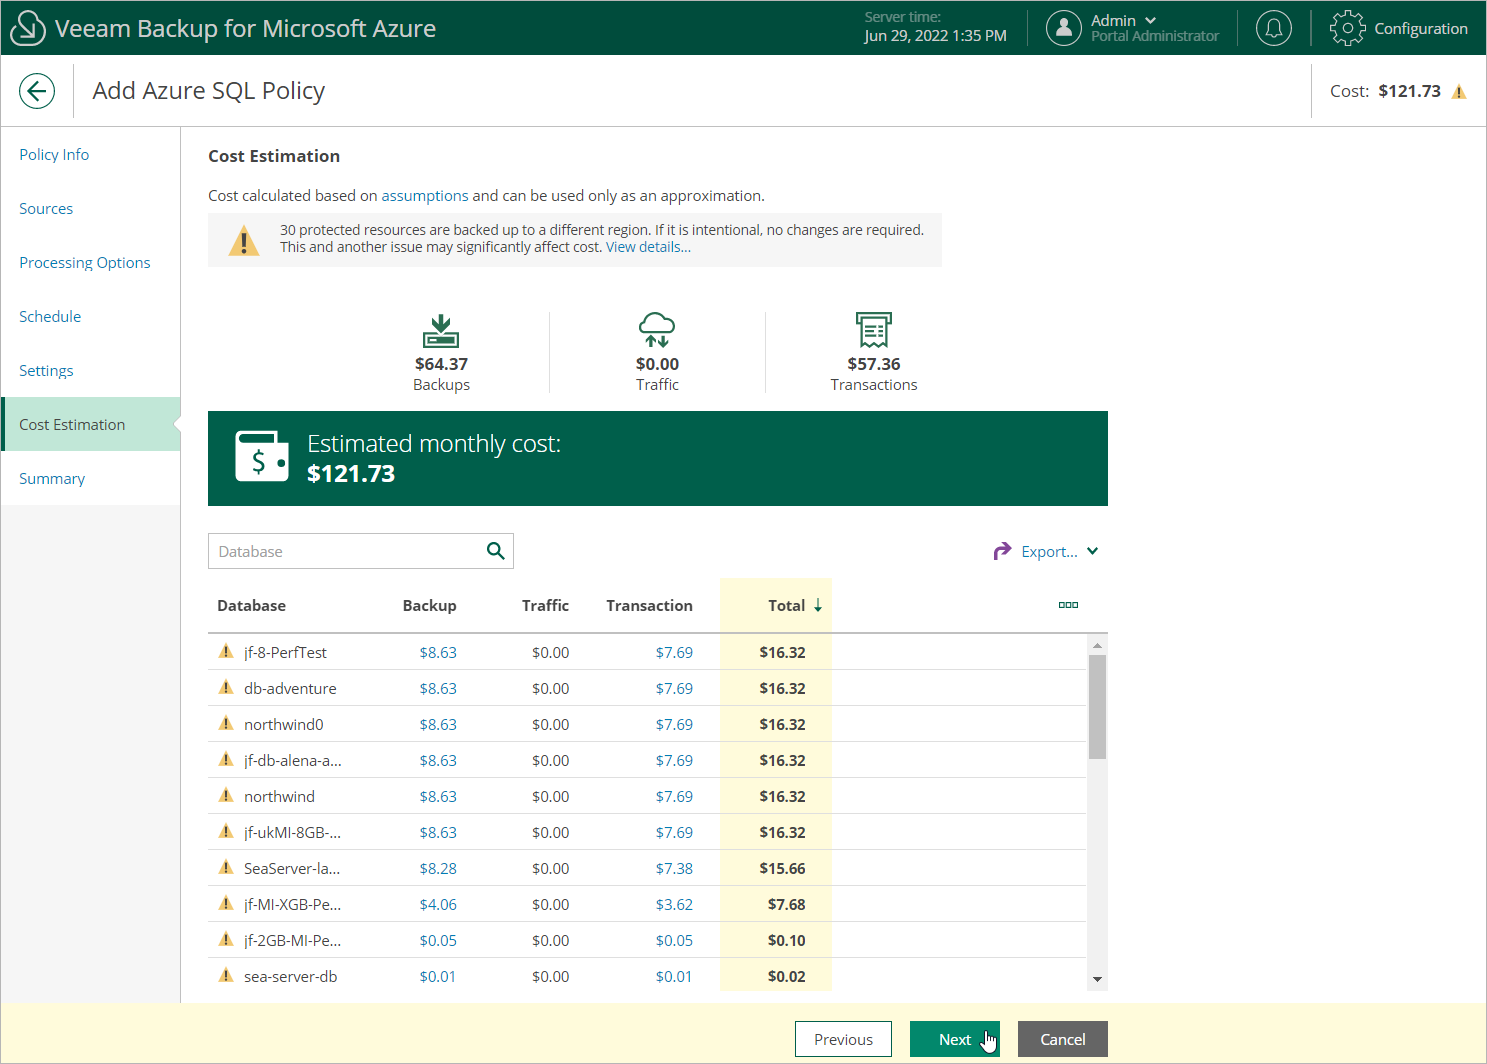1487x1064 pixels.
Task: Click the Admin user avatar icon
Action: pos(1064,28)
